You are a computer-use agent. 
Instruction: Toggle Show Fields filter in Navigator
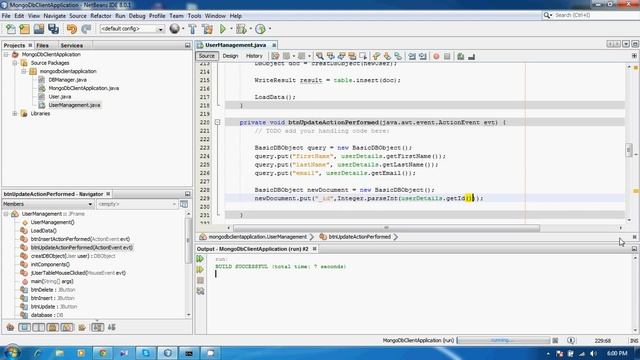[24, 327]
